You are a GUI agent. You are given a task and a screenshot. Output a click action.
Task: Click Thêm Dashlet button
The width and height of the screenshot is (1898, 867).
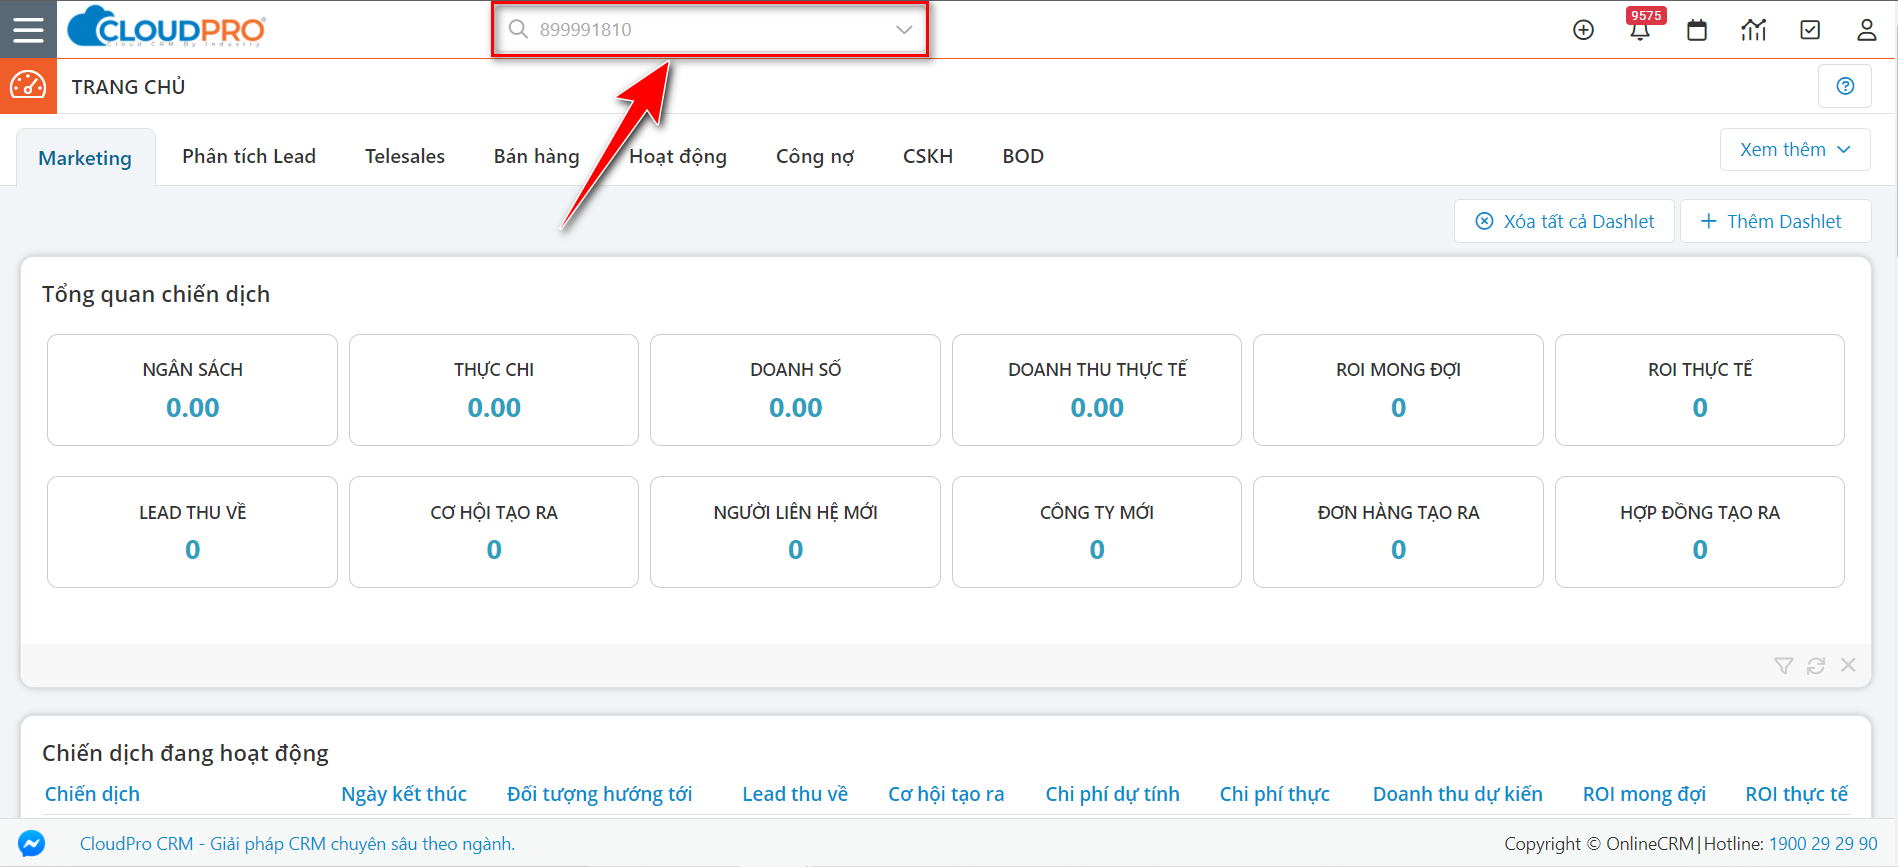pyautogui.click(x=1775, y=221)
